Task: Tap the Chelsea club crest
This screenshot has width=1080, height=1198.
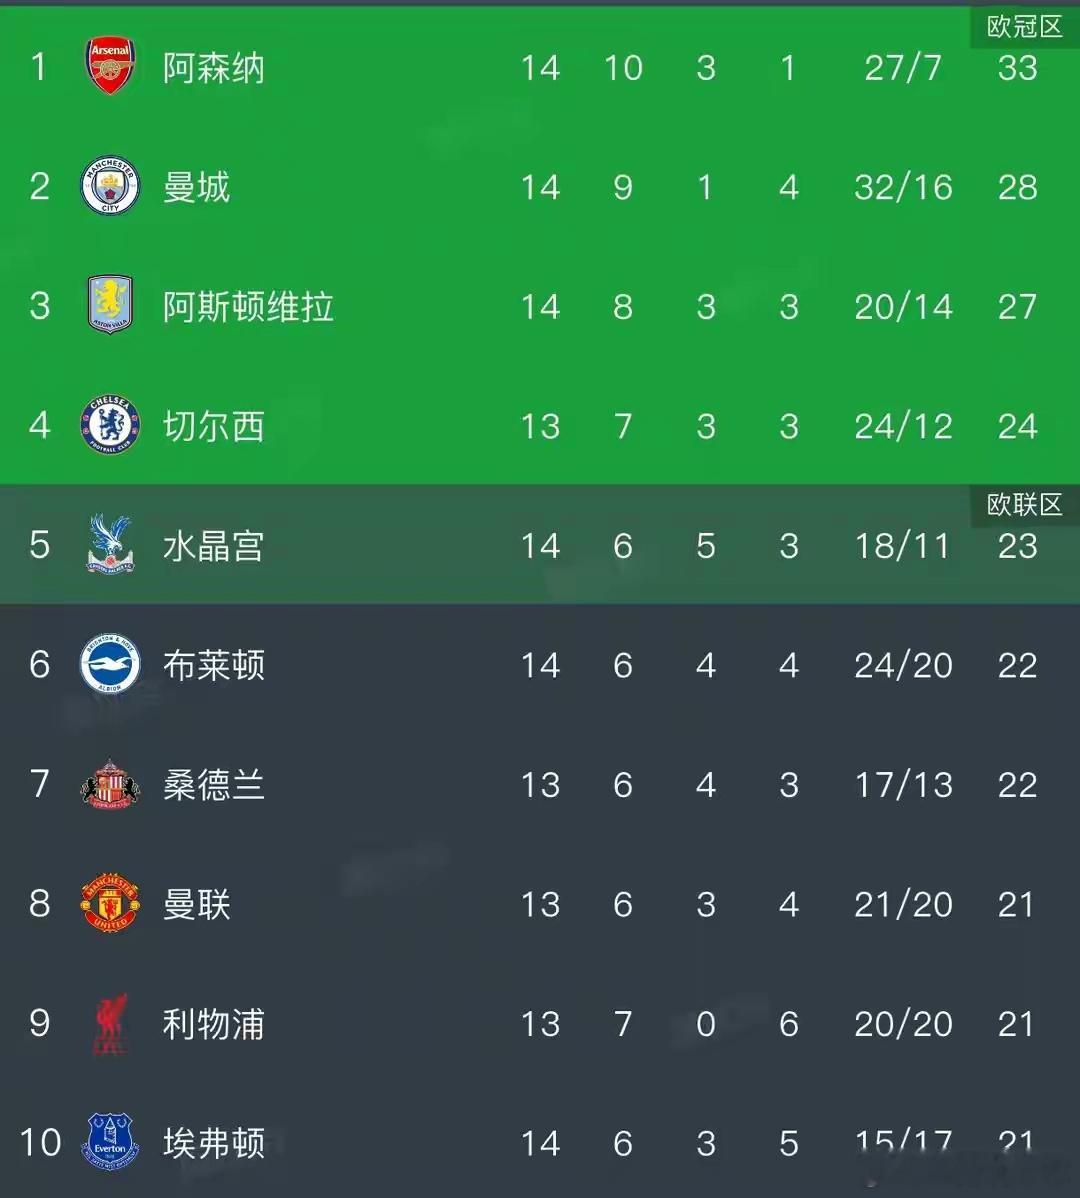Action: point(110,425)
